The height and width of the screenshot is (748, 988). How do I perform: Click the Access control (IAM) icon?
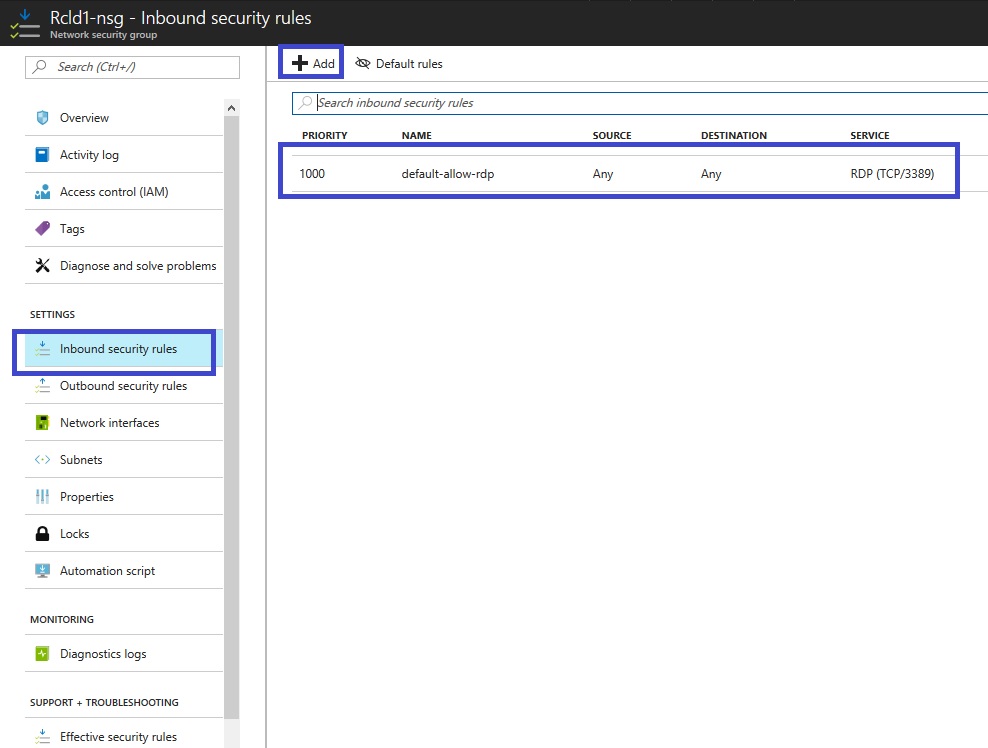(42, 192)
